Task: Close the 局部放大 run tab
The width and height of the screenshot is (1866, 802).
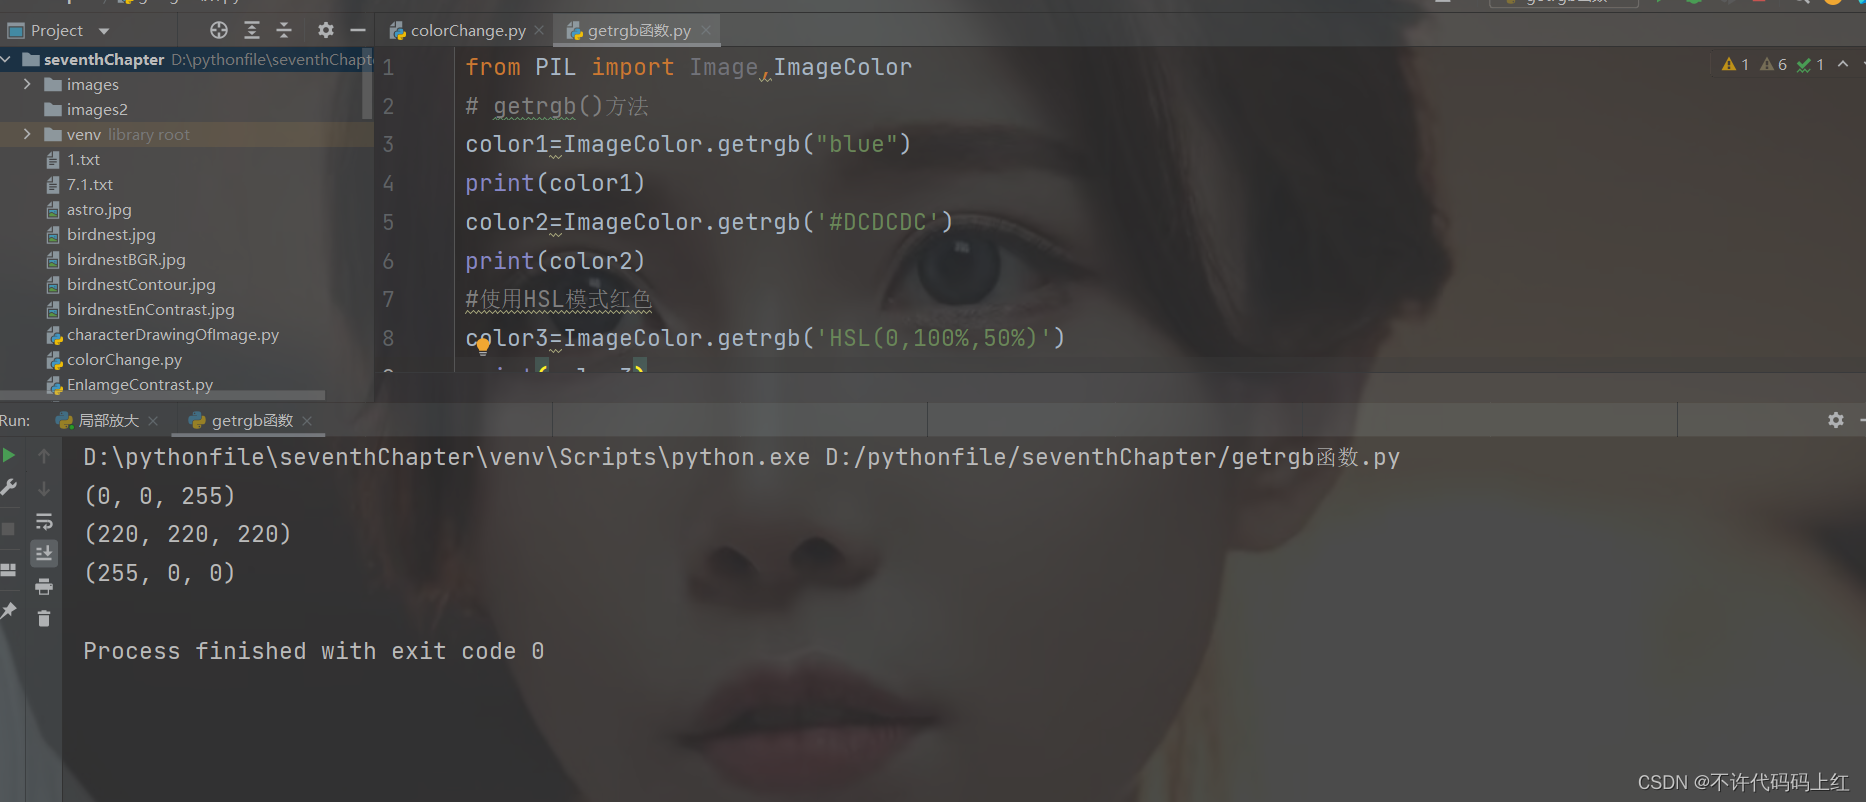Action: pos(153,421)
